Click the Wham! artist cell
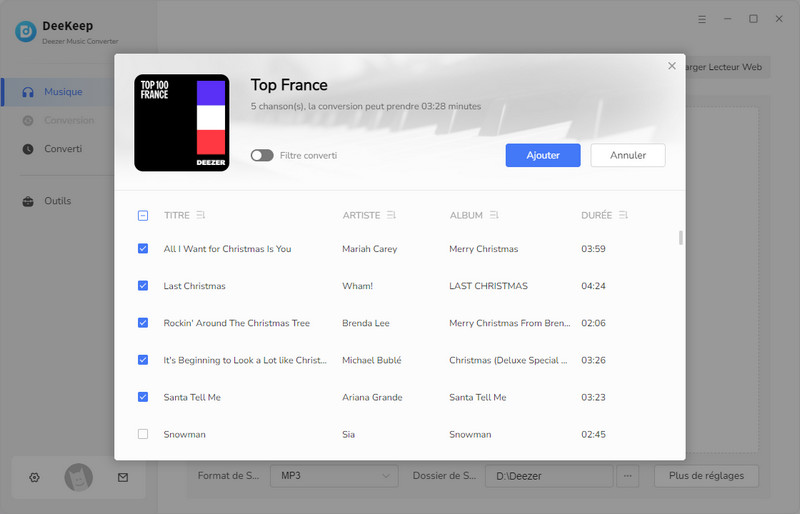 (x=357, y=286)
